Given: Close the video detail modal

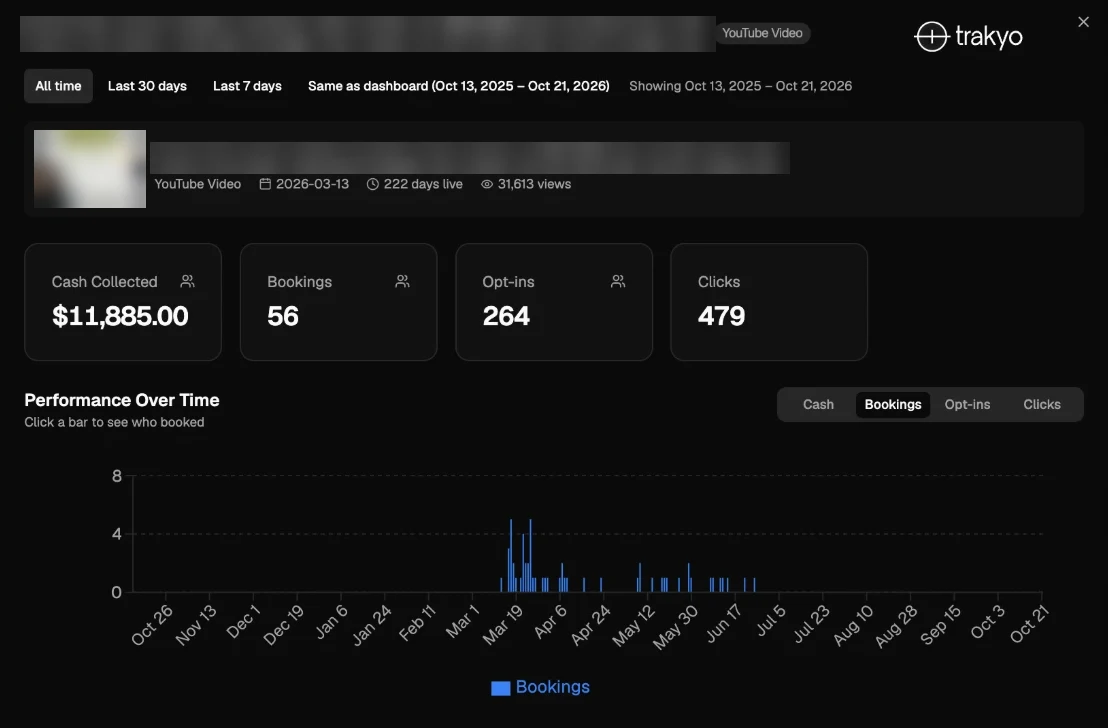Looking at the screenshot, I should tap(1083, 22).
